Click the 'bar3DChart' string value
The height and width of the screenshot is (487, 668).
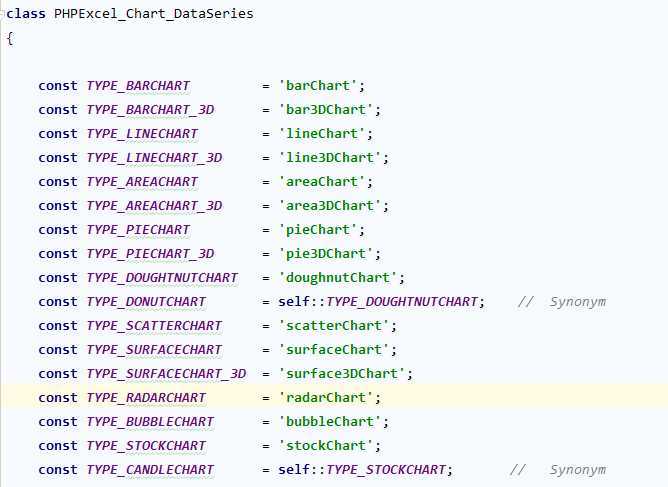(325, 110)
